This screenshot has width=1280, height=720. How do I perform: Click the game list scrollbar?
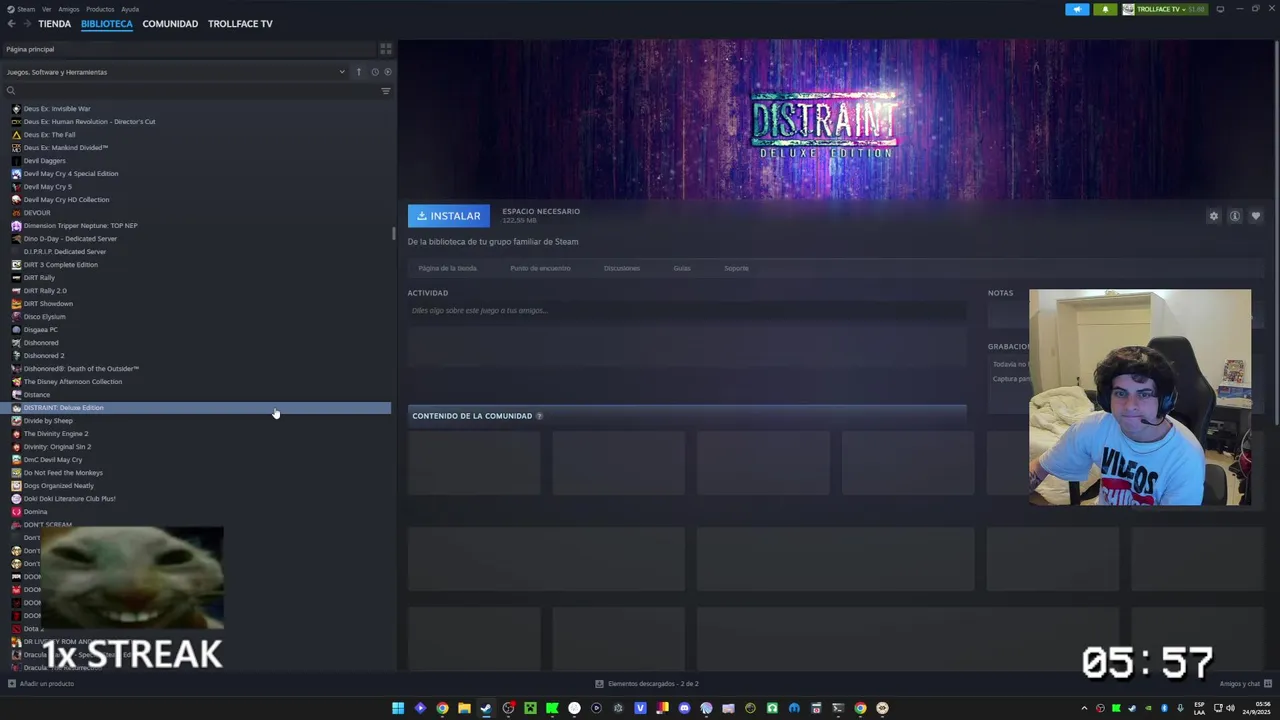click(x=393, y=234)
